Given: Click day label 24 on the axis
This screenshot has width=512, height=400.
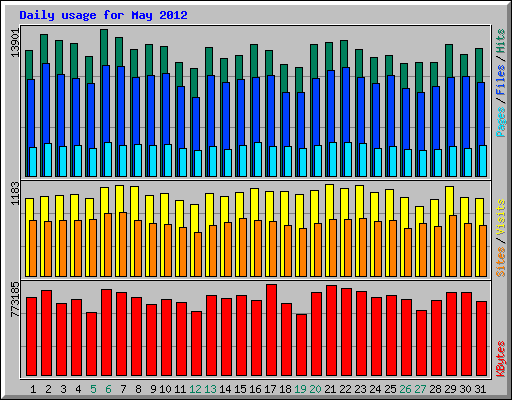Looking at the screenshot, I should [x=375, y=389].
